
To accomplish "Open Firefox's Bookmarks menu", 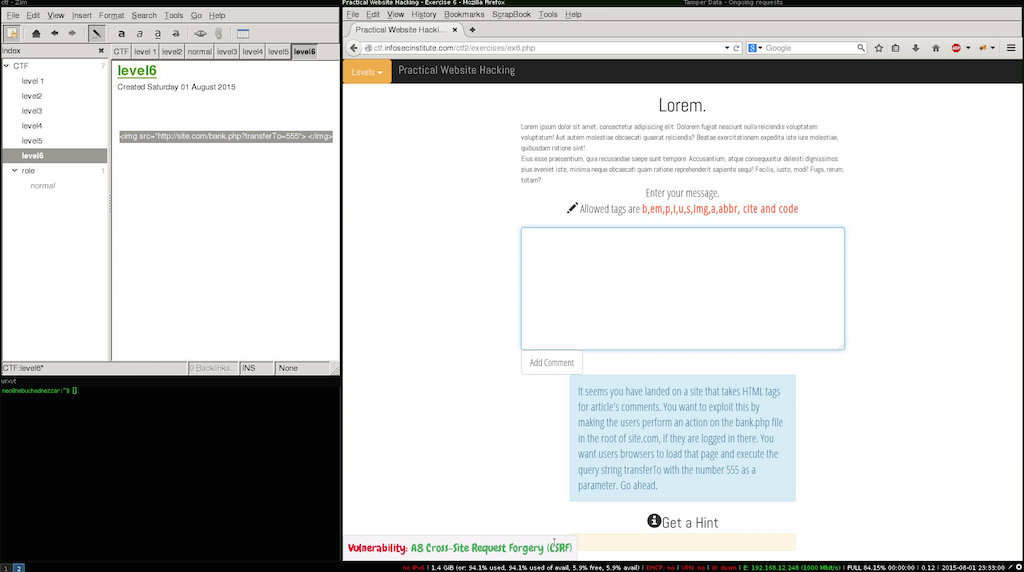I will [464, 14].
